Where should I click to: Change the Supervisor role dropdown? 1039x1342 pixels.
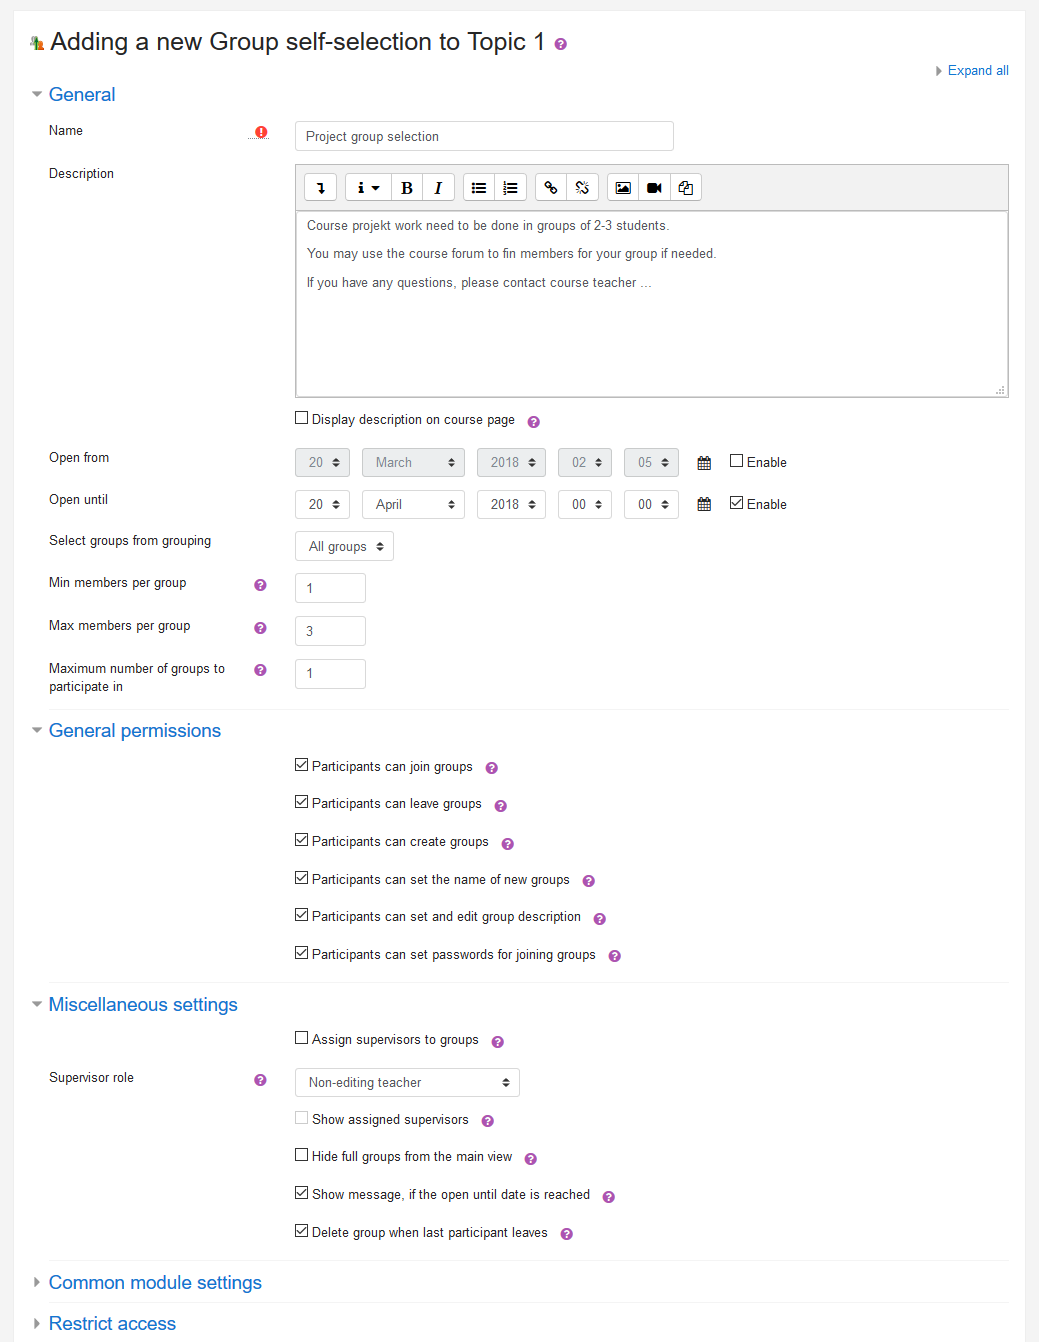point(406,1082)
